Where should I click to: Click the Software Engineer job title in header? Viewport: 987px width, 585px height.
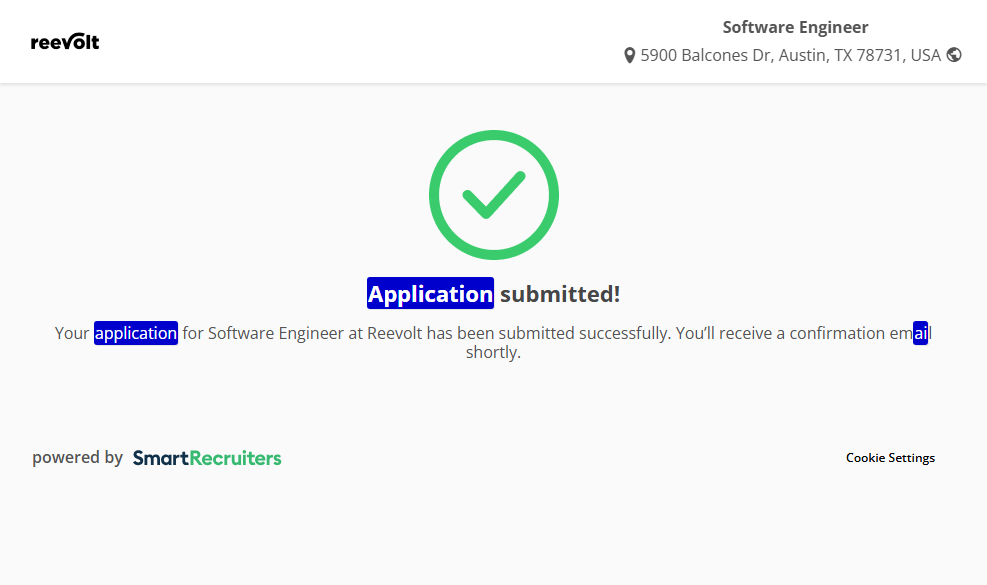tap(795, 27)
